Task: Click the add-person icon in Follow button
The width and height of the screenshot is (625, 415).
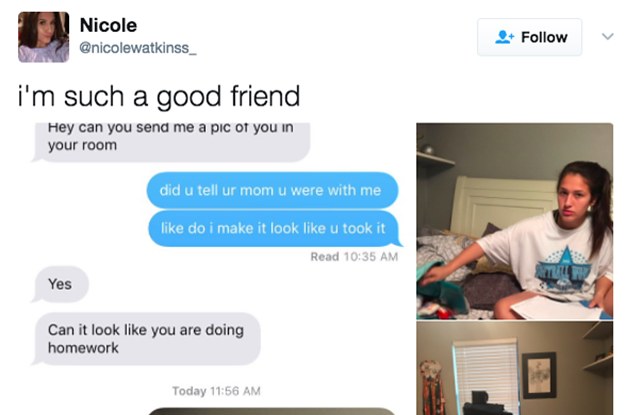Action: [x=504, y=37]
